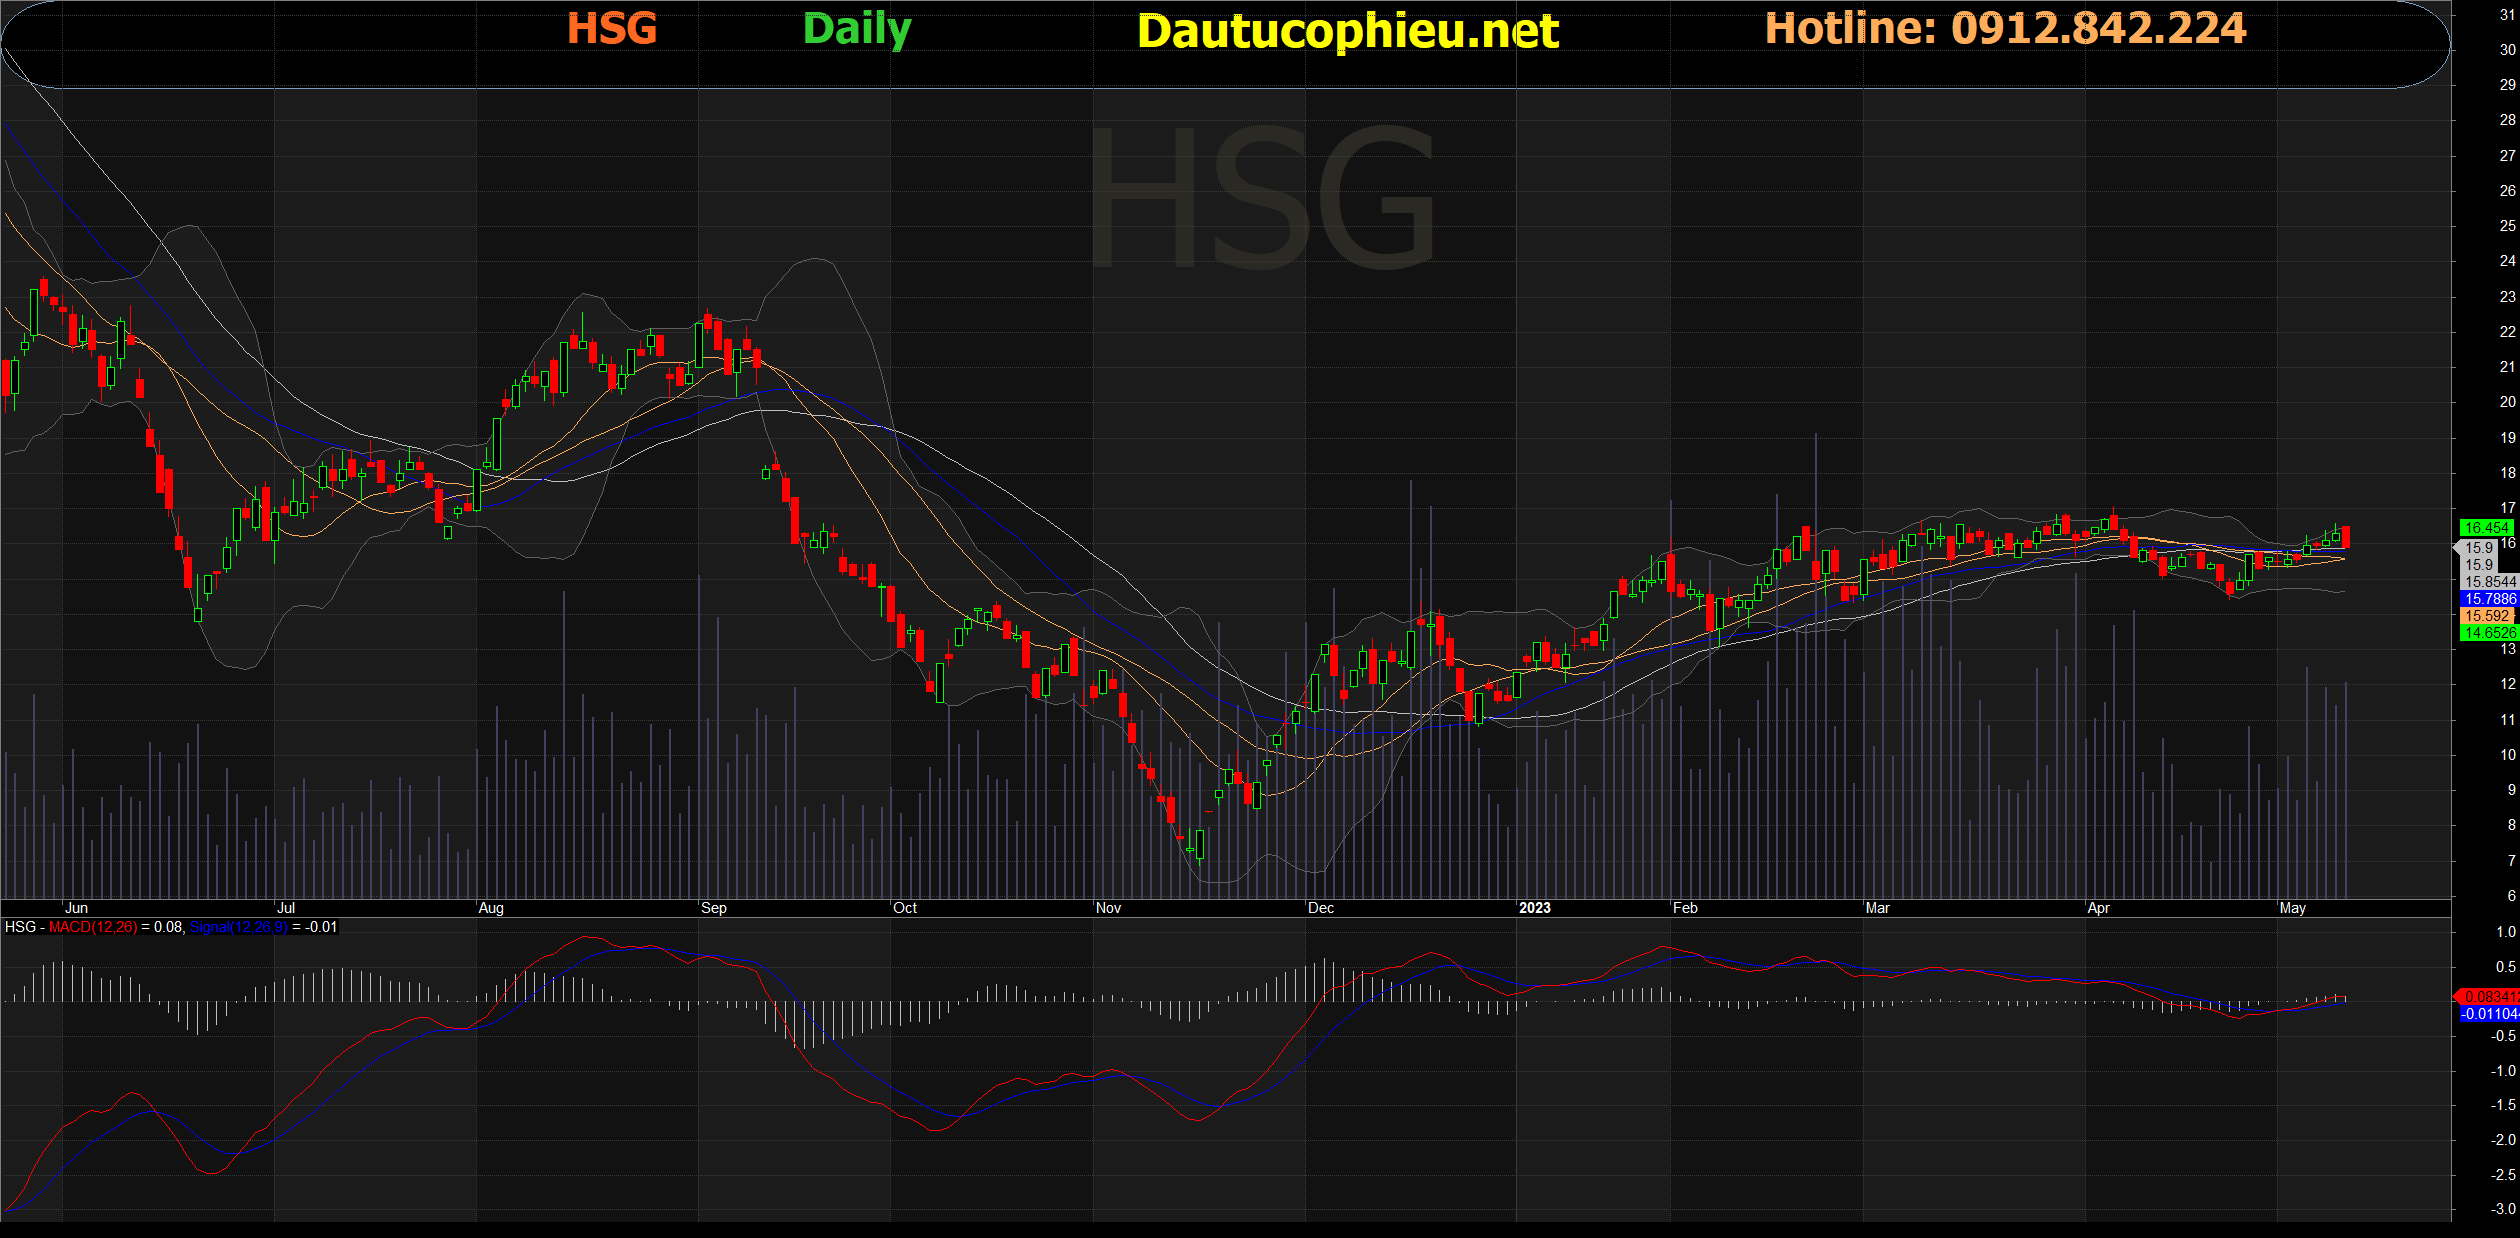
Task: Click the 2023 year marker on time axis
Action: (1534, 908)
